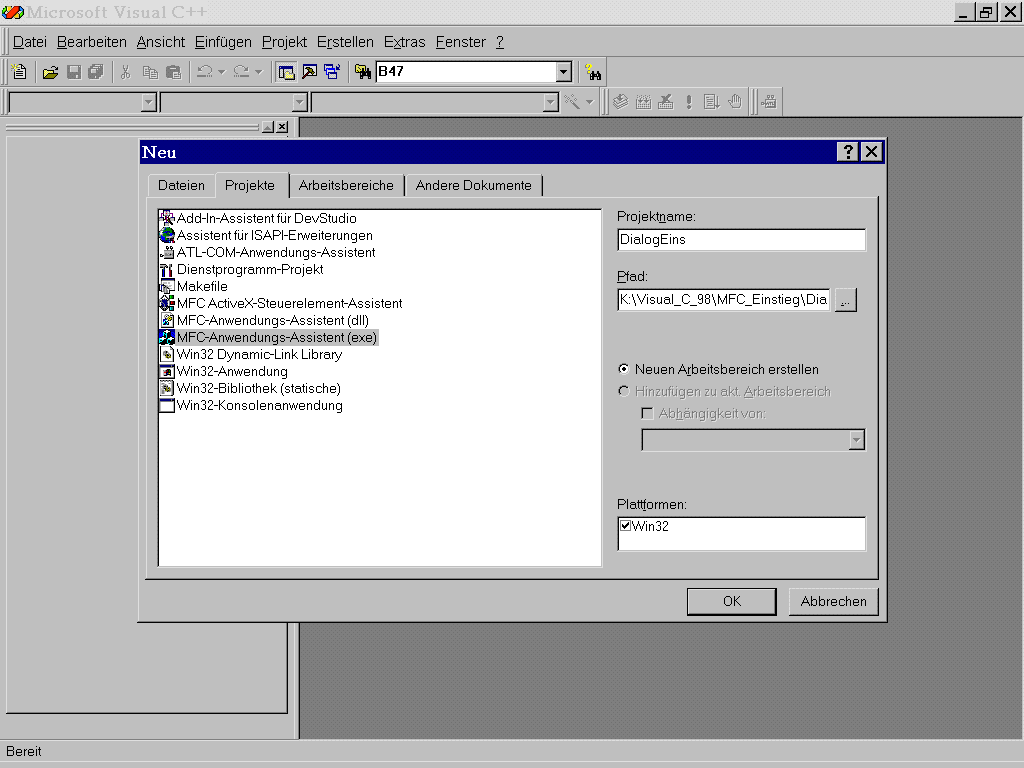The image size is (1024, 768).
Task: Select ATL-COM-Anwendungs-Assistent entry
Action: (x=276, y=252)
